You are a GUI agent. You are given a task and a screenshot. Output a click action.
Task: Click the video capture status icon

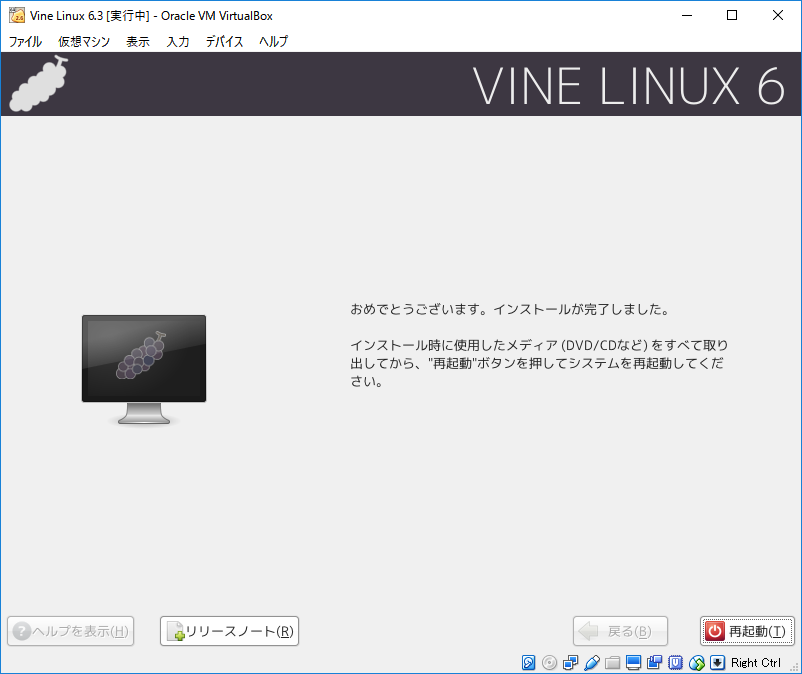click(655, 663)
